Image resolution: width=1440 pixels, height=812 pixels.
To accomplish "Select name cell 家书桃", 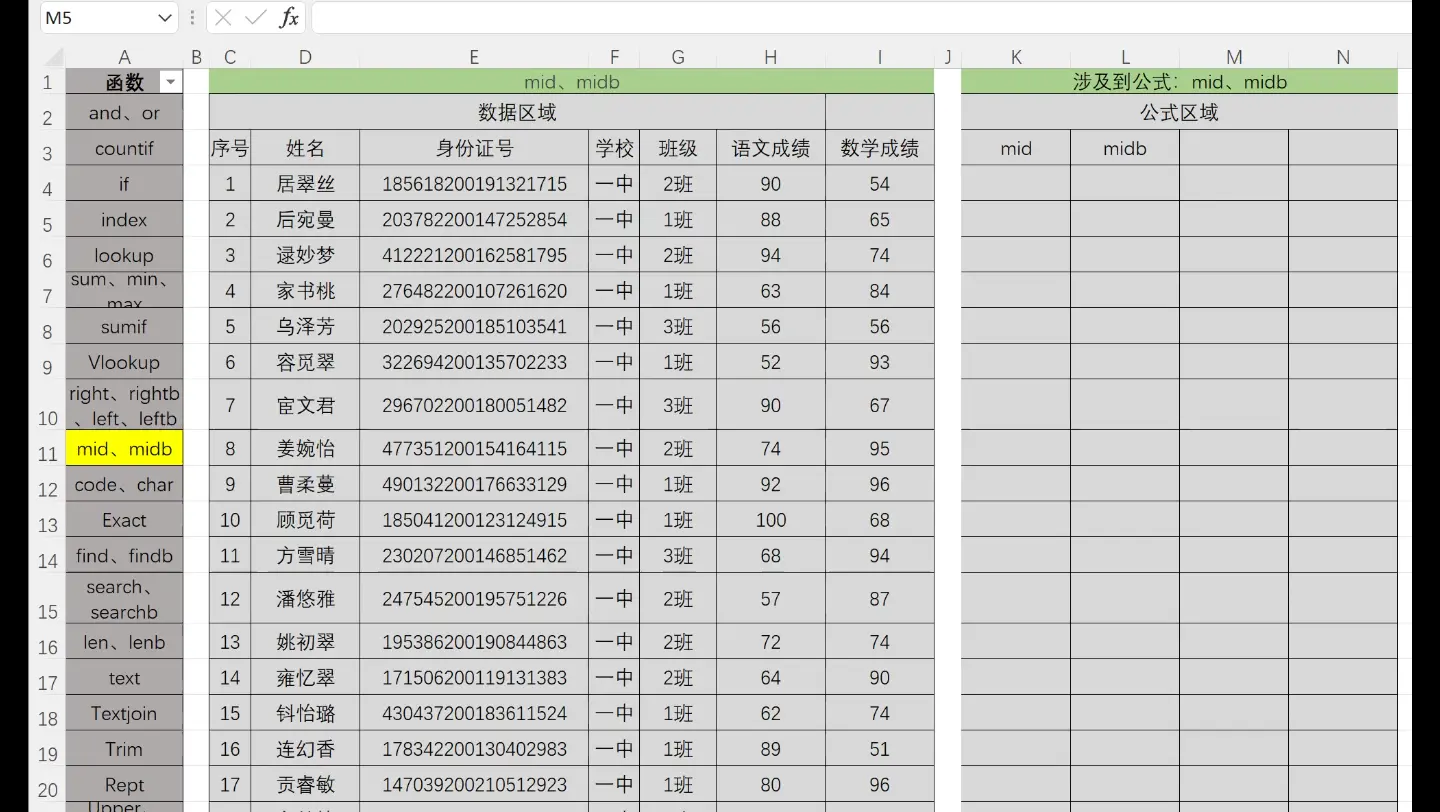I will point(305,291).
